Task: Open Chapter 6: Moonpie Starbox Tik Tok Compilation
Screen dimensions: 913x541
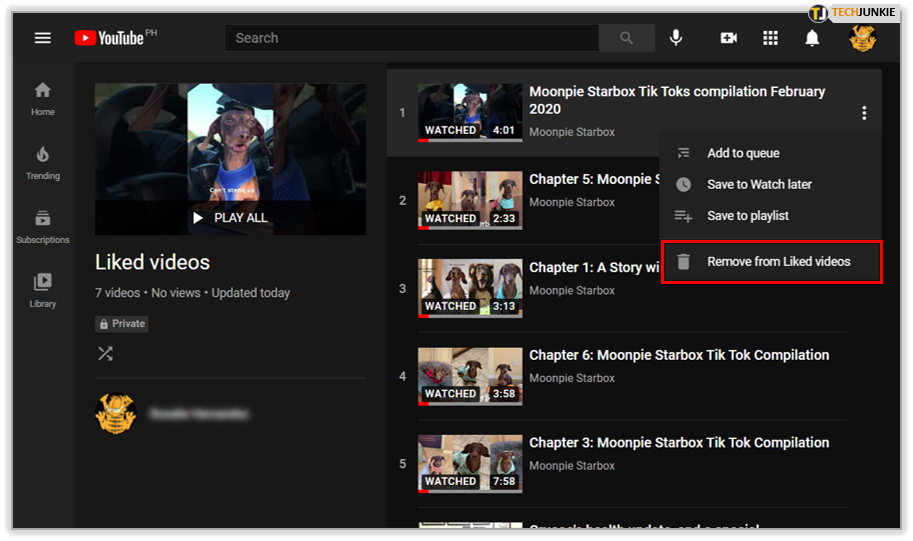Action: (679, 355)
